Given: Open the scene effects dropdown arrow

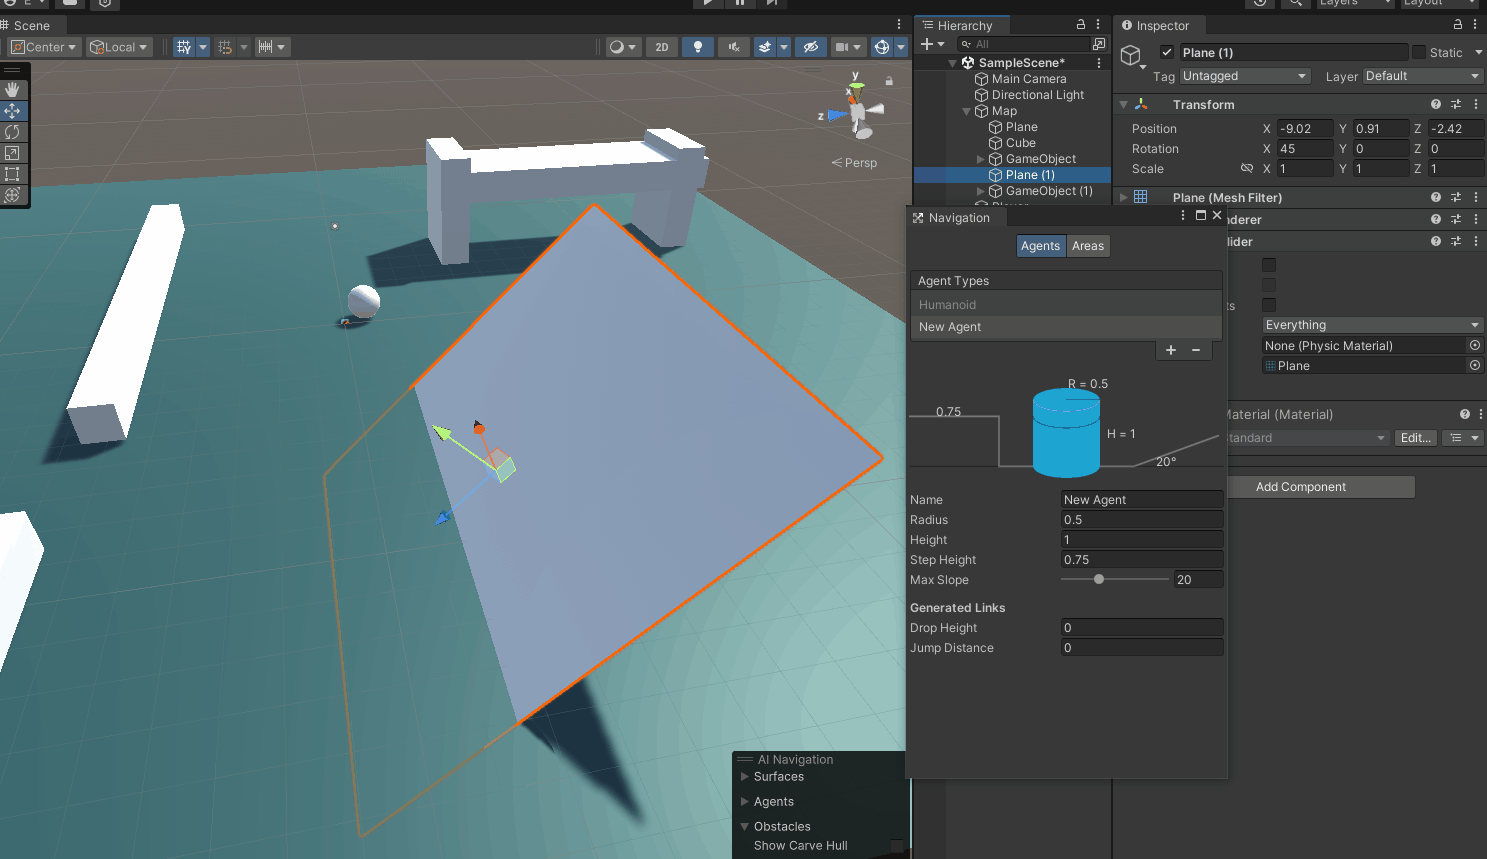Looking at the screenshot, I should coord(784,47).
